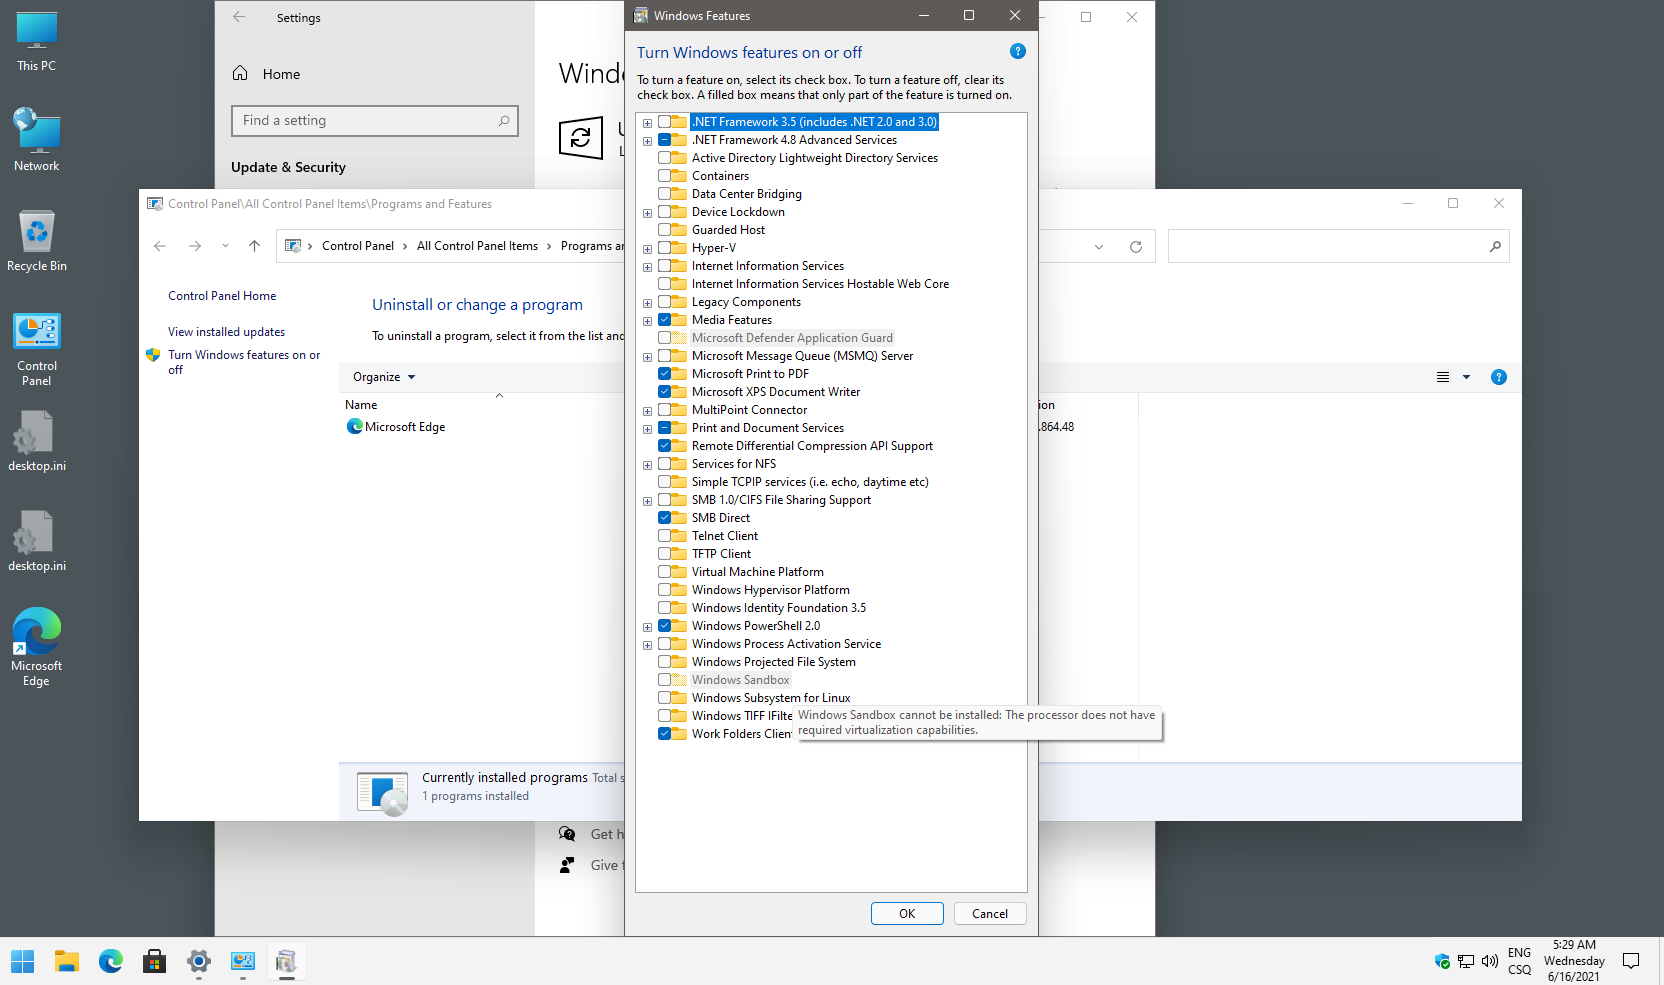Expand the Hyper-V feature tree

pyautogui.click(x=647, y=249)
